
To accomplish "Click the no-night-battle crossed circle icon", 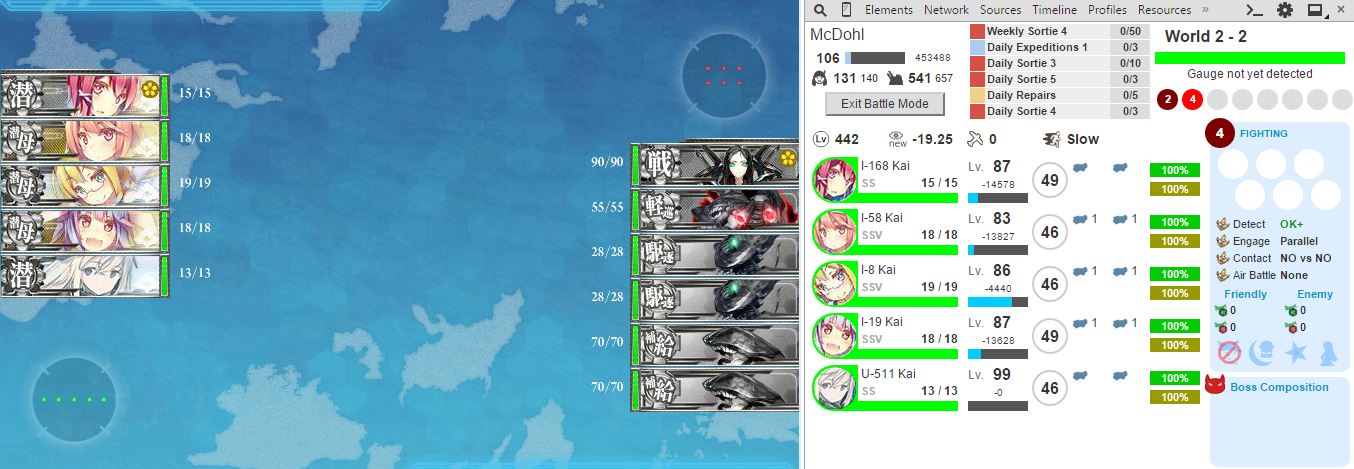I will click(x=1230, y=352).
